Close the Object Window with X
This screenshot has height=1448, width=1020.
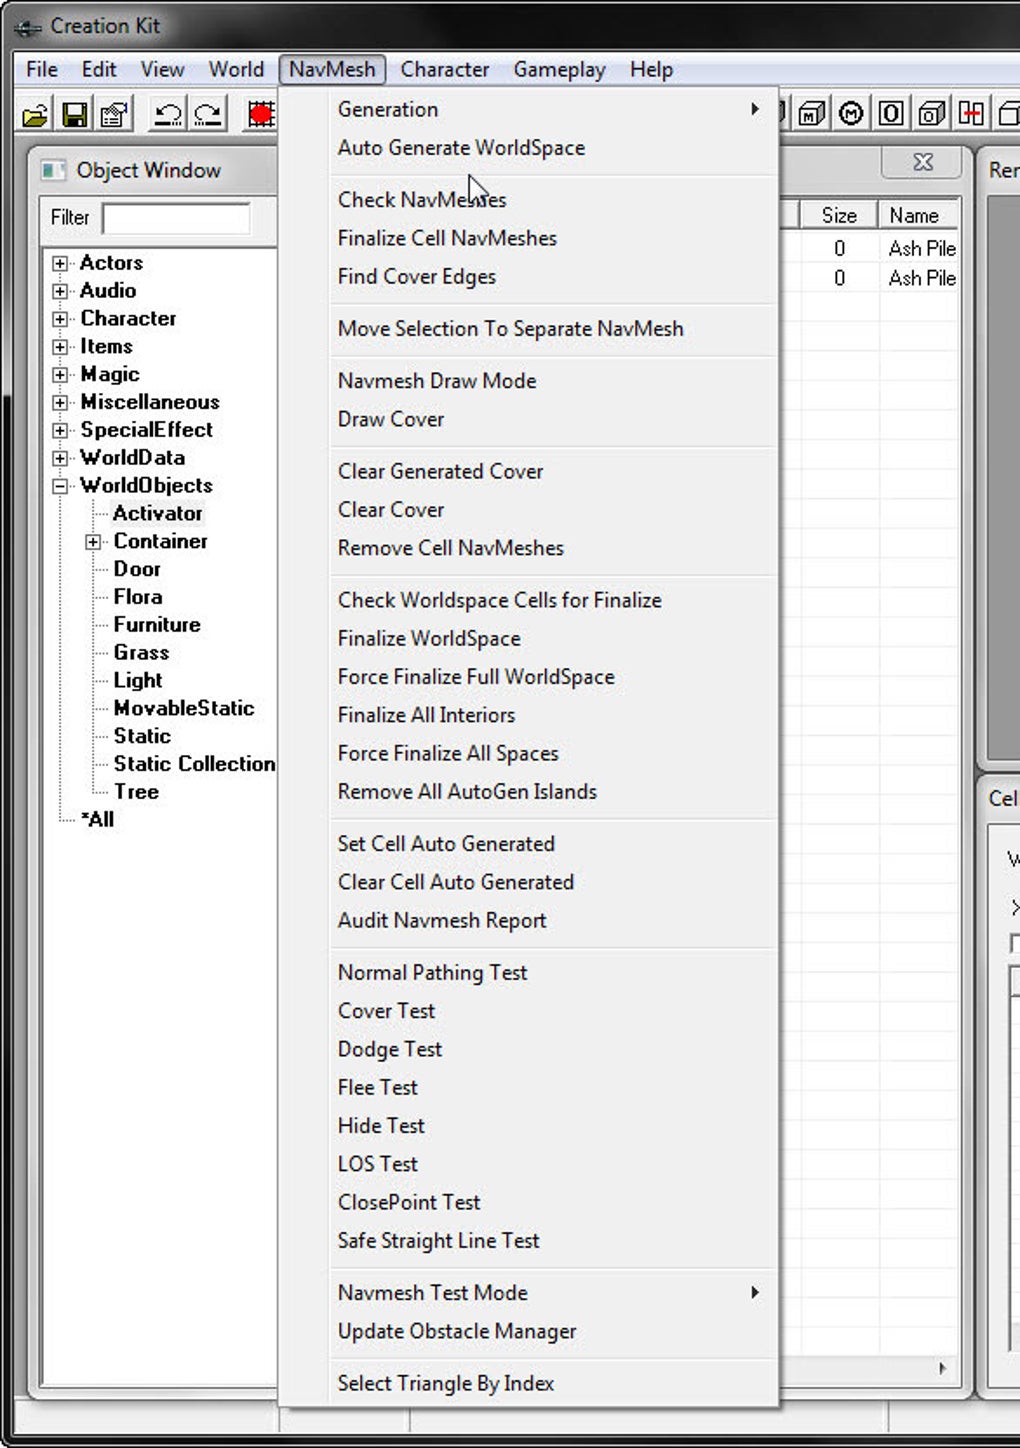coord(923,162)
